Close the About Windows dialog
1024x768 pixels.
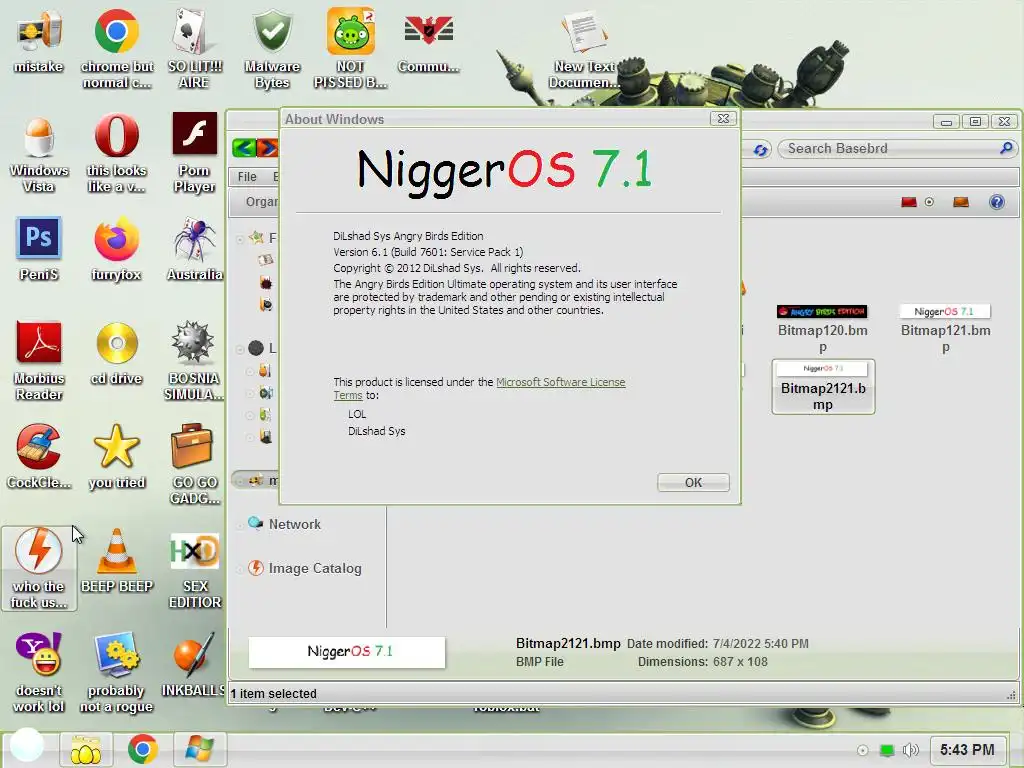[x=723, y=118]
